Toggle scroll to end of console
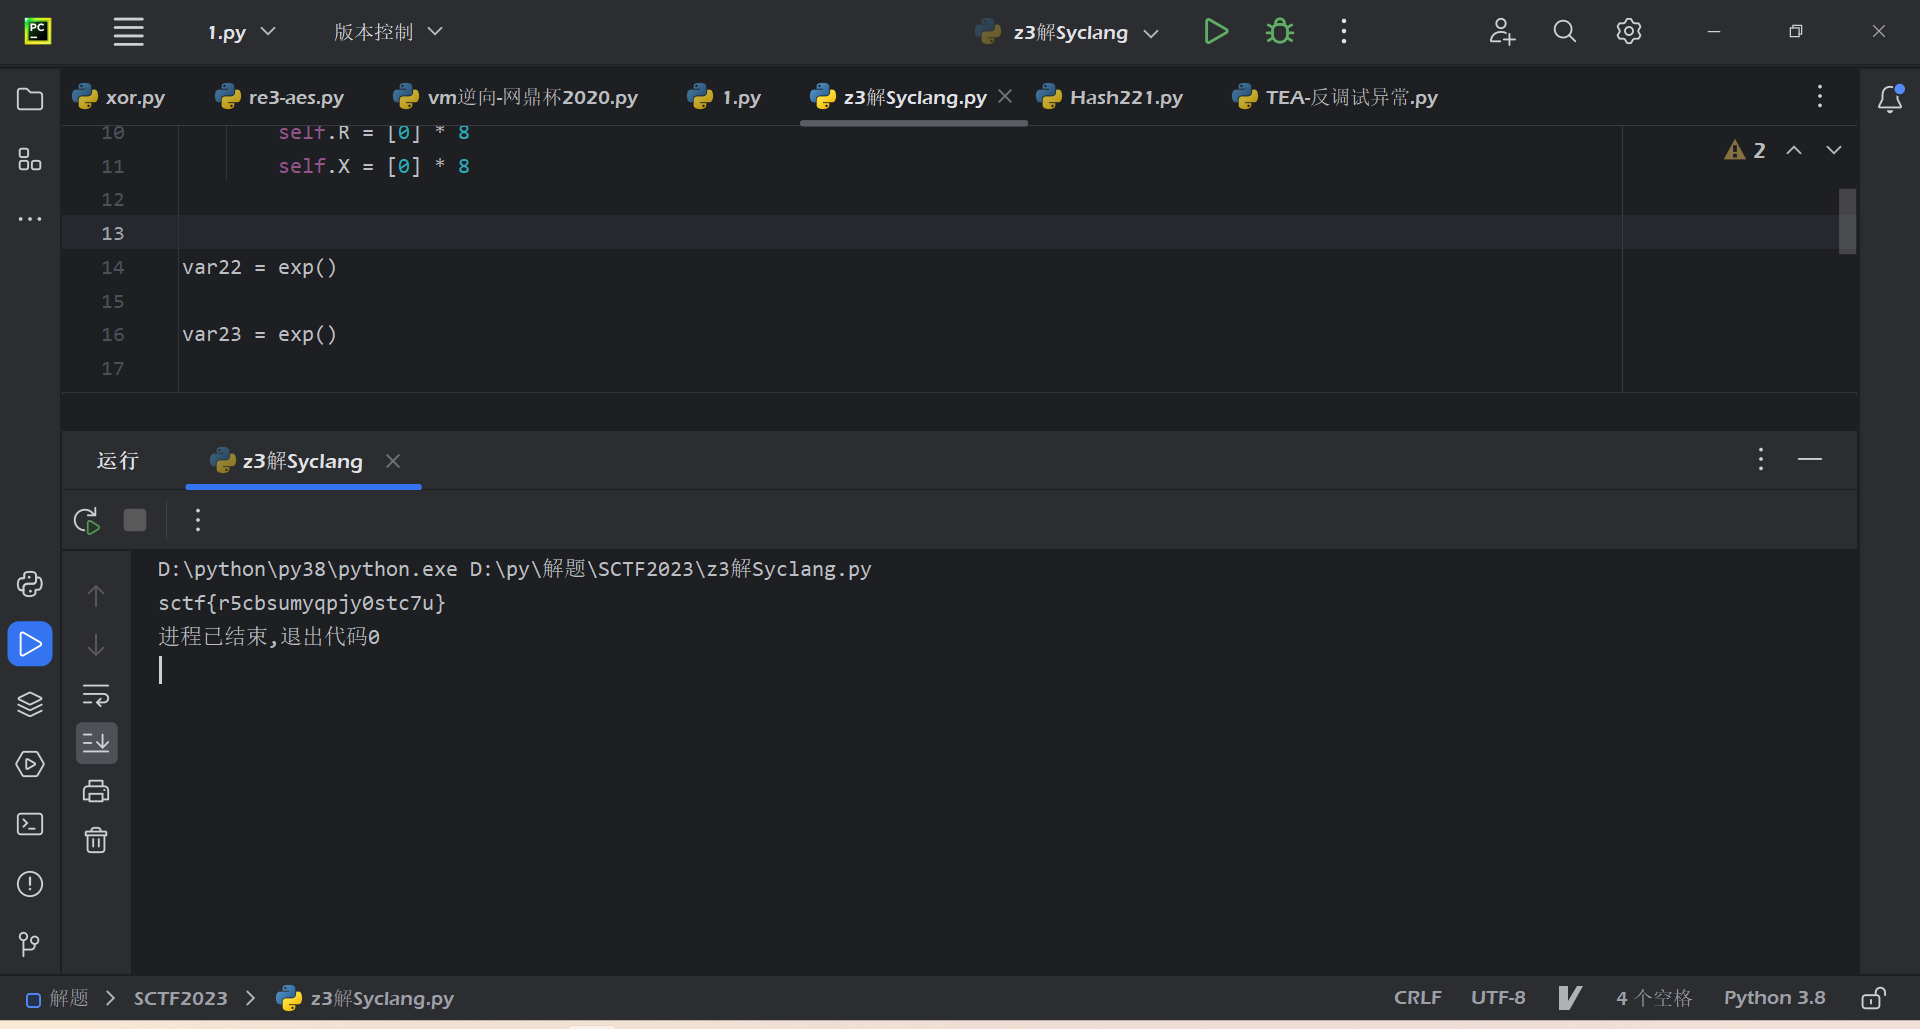 96,743
